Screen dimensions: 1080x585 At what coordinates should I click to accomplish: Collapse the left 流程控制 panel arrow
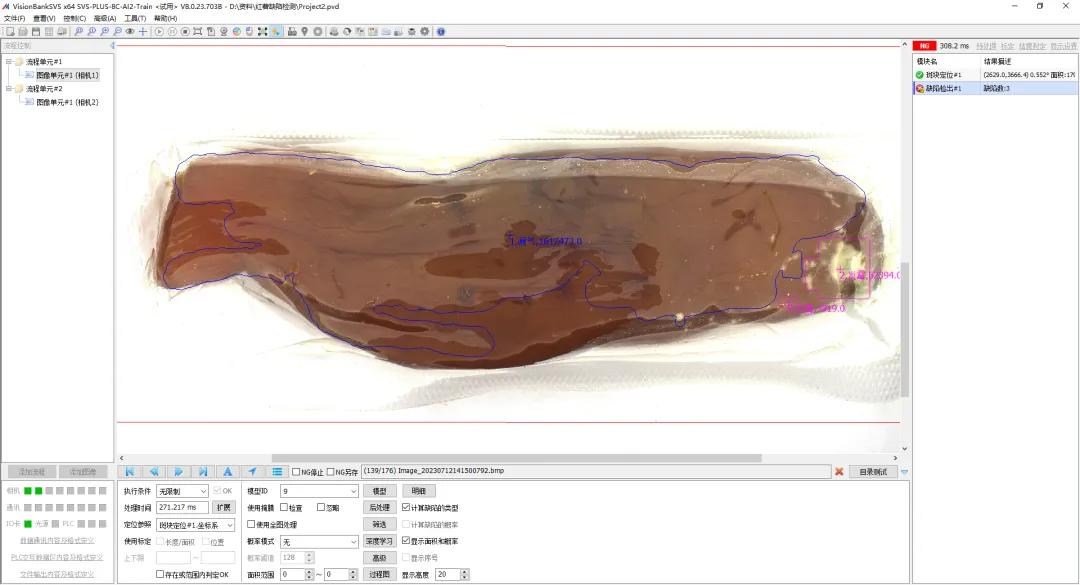tap(112, 45)
